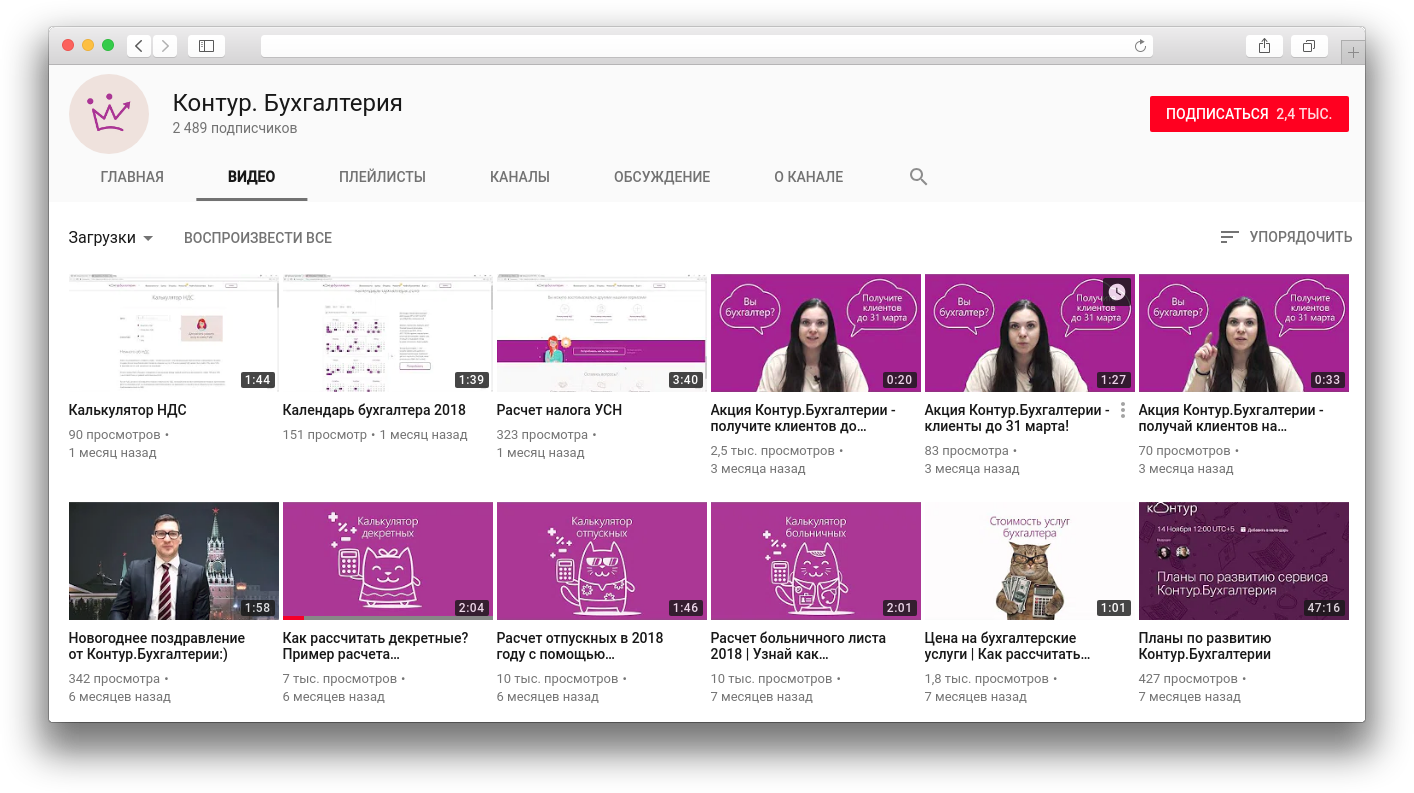The height and width of the screenshot is (793, 1414).
Task: Play the 0:20 Акция video thumbnail
Action: (x=816, y=333)
